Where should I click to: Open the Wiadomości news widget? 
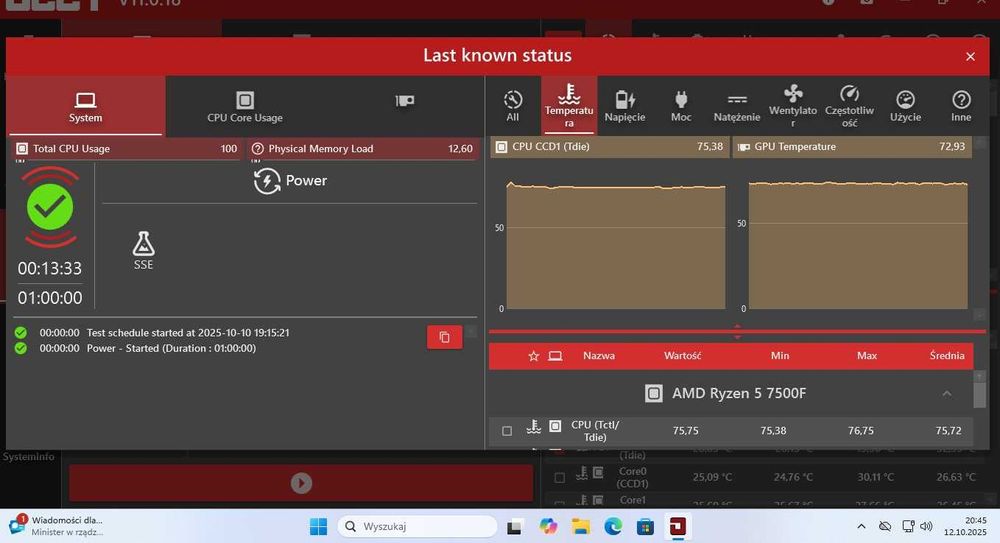pos(56,526)
